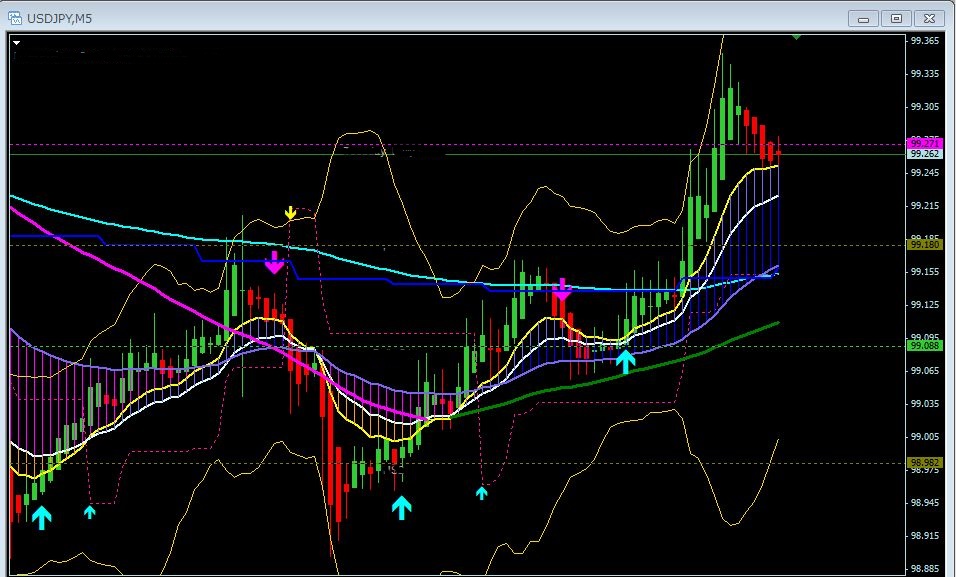
Task: Click the current price label 99.262
Action: 925,154
